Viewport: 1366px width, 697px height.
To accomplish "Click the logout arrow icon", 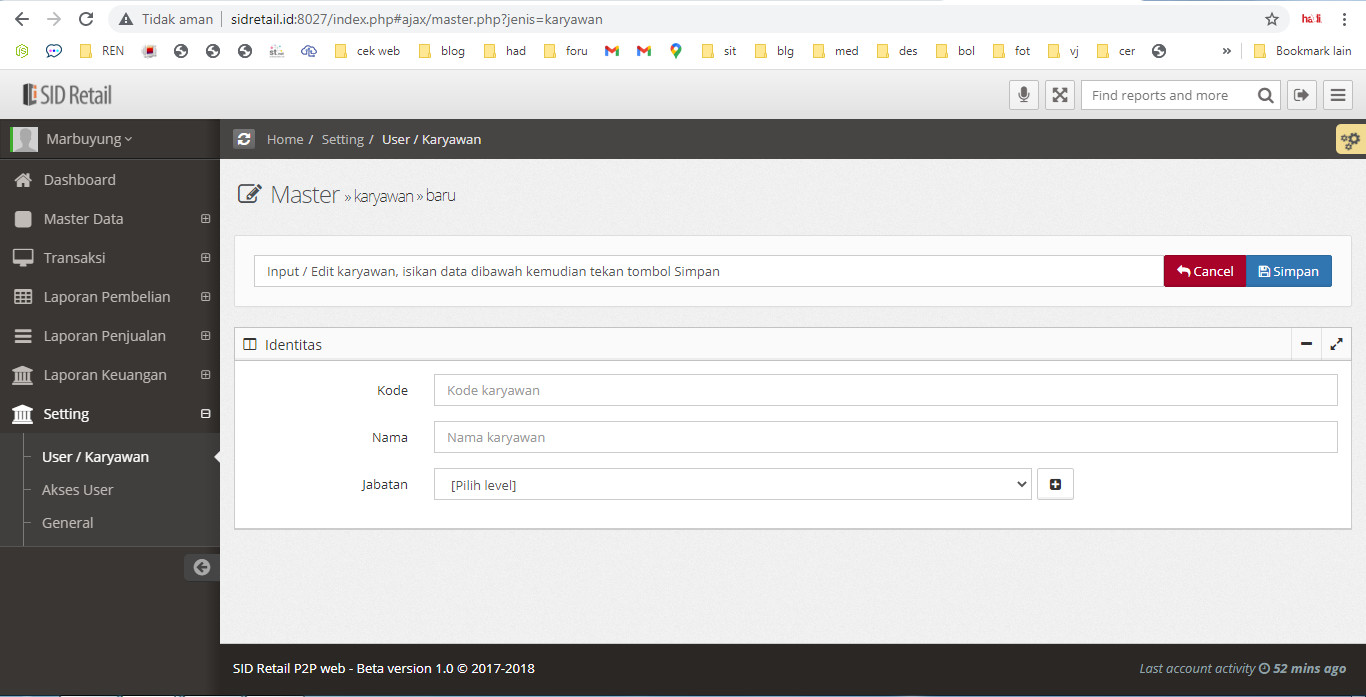I will click(x=1301, y=95).
